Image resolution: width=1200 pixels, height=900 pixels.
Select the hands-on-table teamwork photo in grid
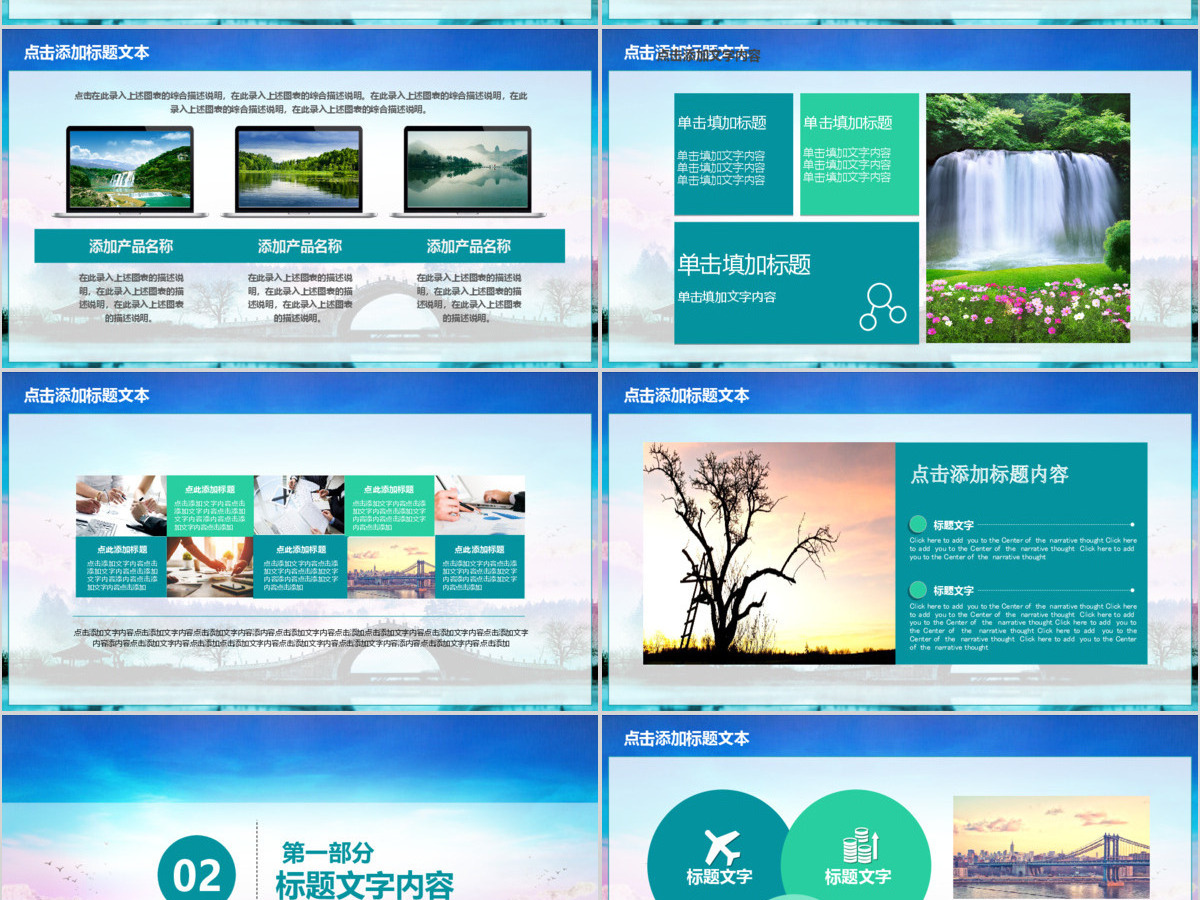210,567
